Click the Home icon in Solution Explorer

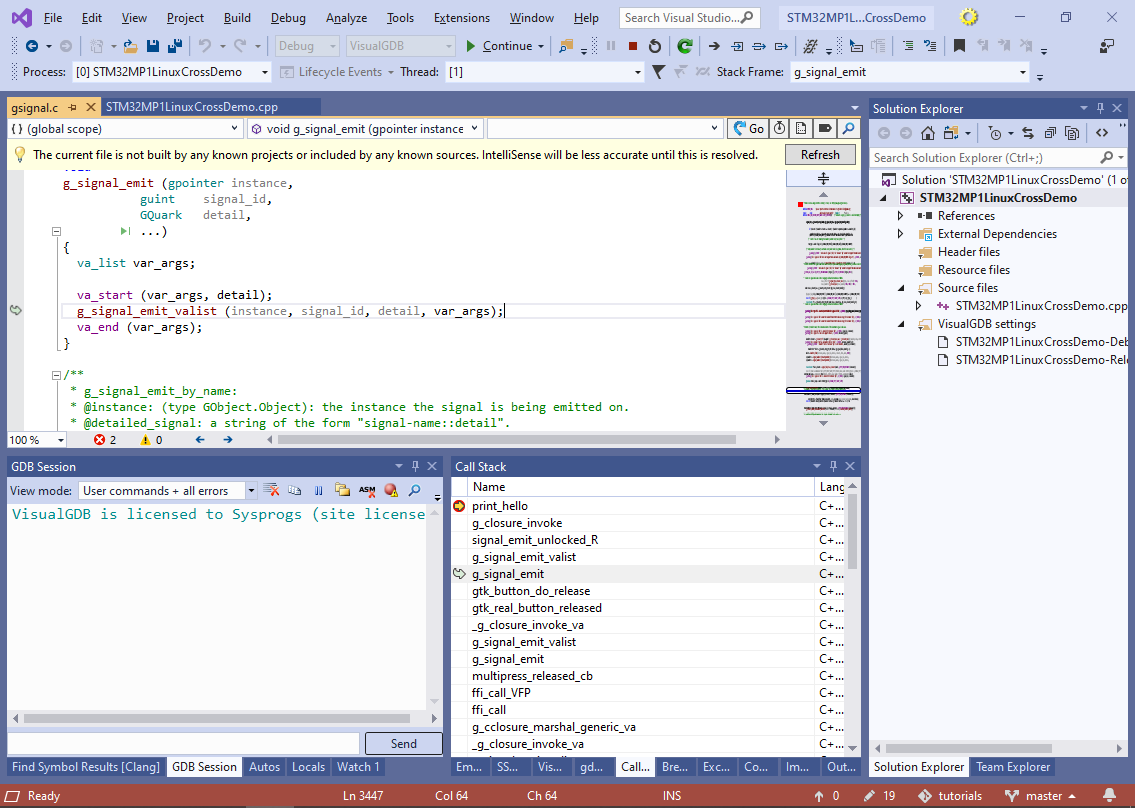(928, 132)
